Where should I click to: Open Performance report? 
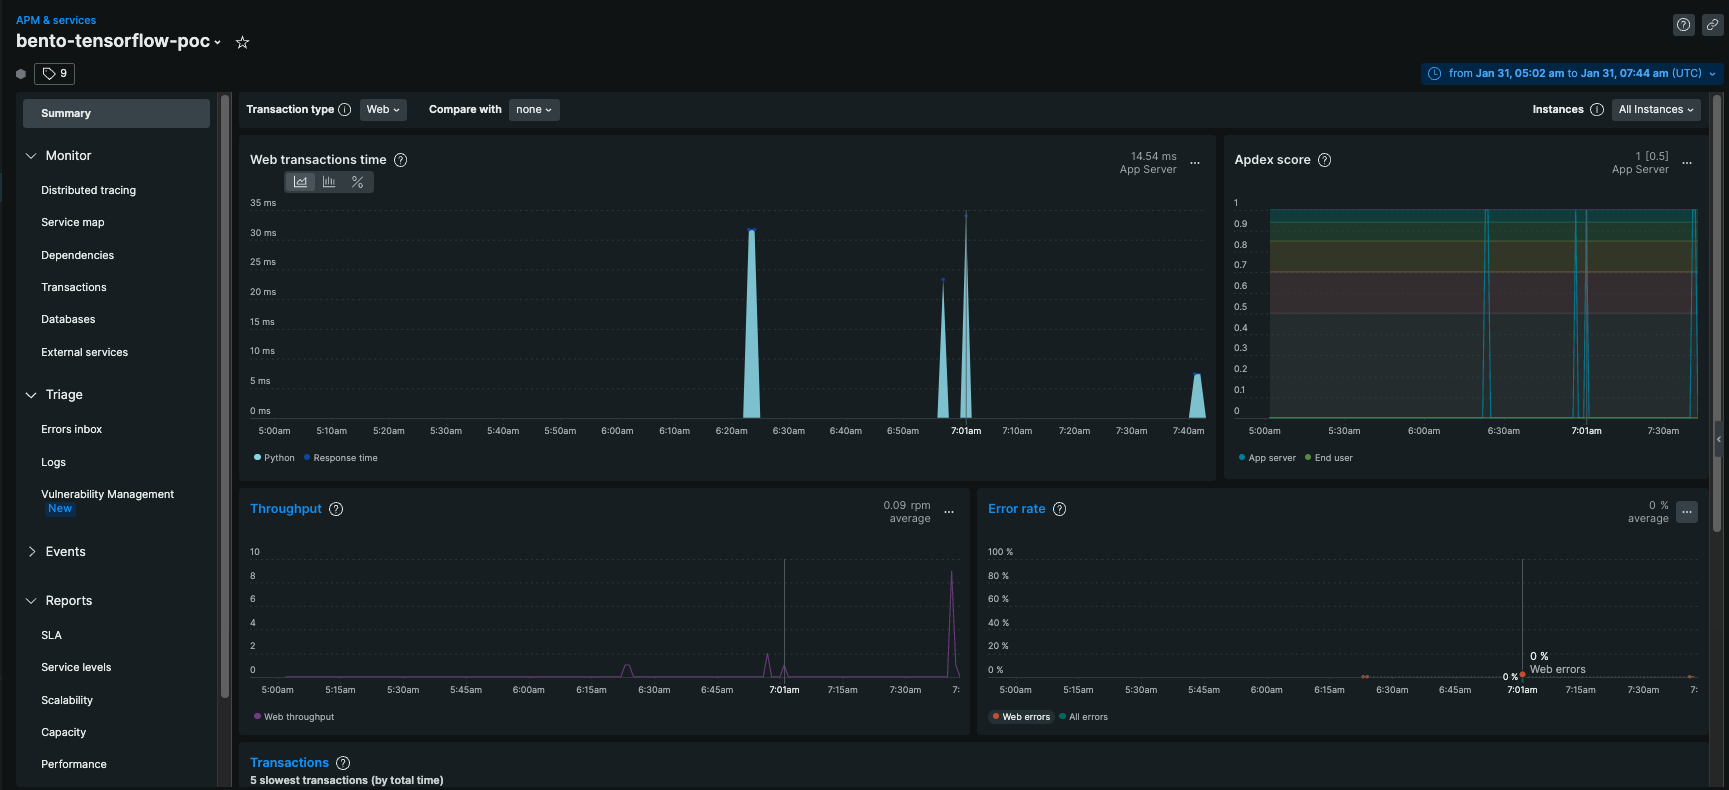click(x=73, y=764)
